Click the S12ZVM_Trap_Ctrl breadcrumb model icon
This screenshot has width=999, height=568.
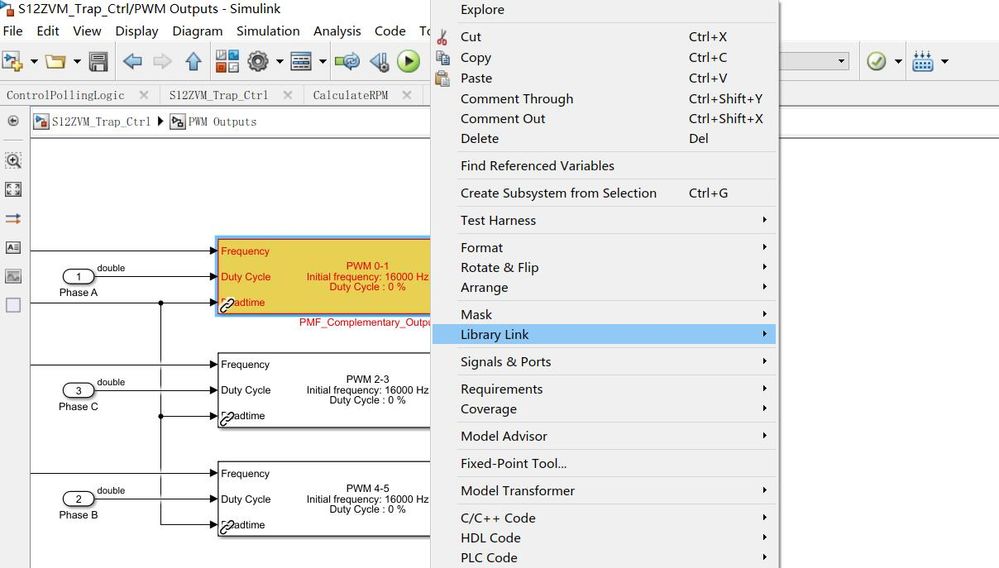(41, 122)
